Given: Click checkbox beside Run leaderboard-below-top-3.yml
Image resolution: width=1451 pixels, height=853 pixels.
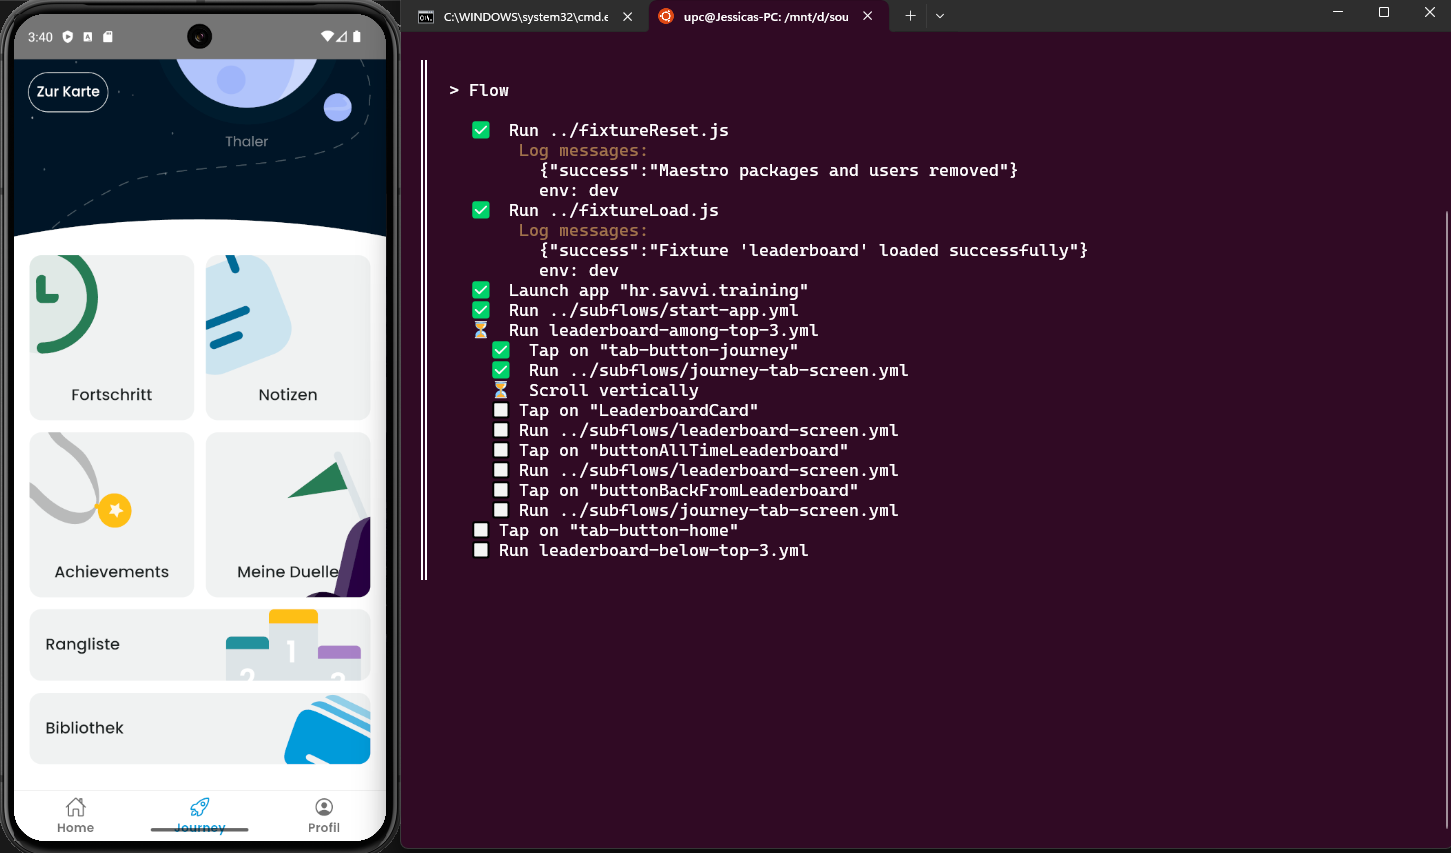Looking at the screenshot, I should [x=481, y=550].
